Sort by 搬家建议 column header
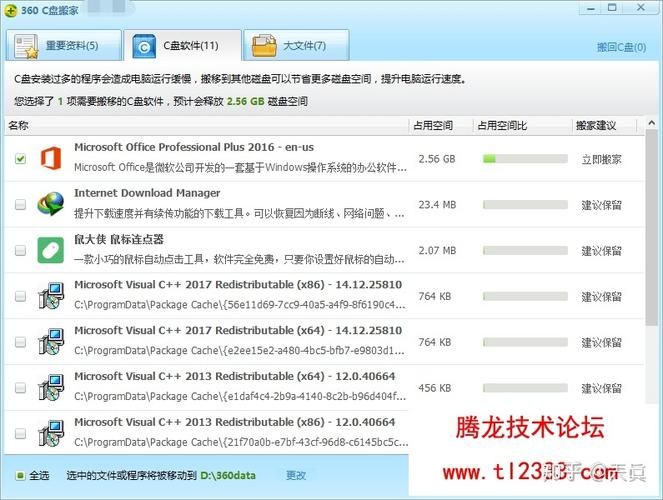 tap(596, 125)
